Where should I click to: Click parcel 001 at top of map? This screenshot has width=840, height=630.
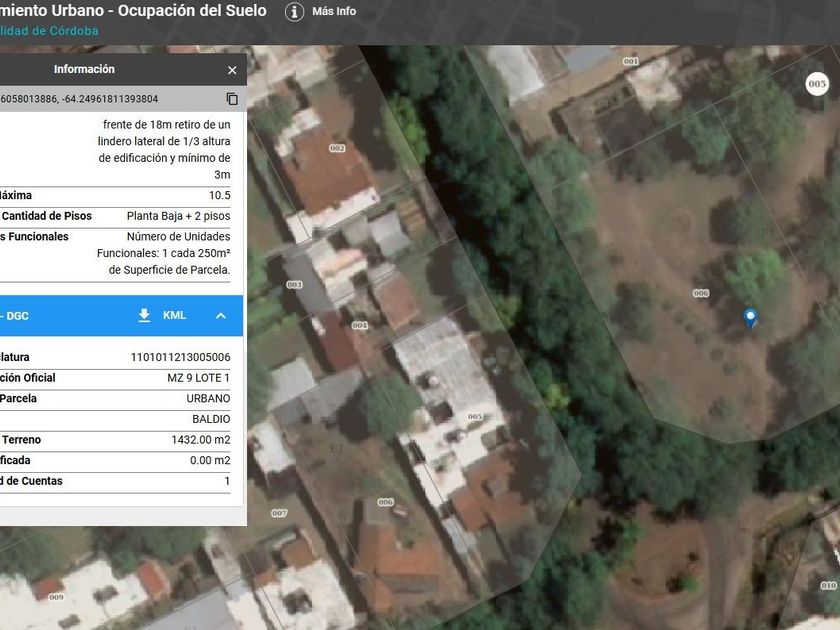pos(630,61)
